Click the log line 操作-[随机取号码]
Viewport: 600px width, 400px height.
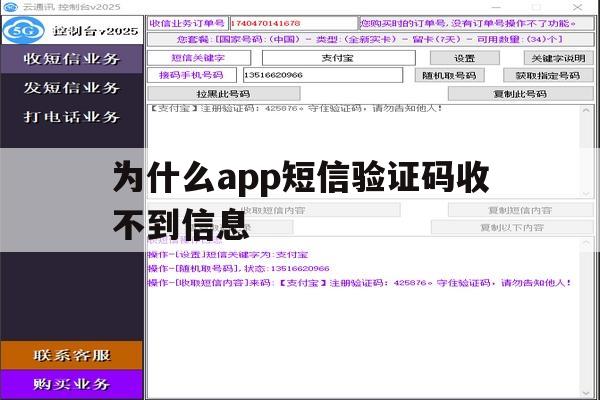[238, 268]
